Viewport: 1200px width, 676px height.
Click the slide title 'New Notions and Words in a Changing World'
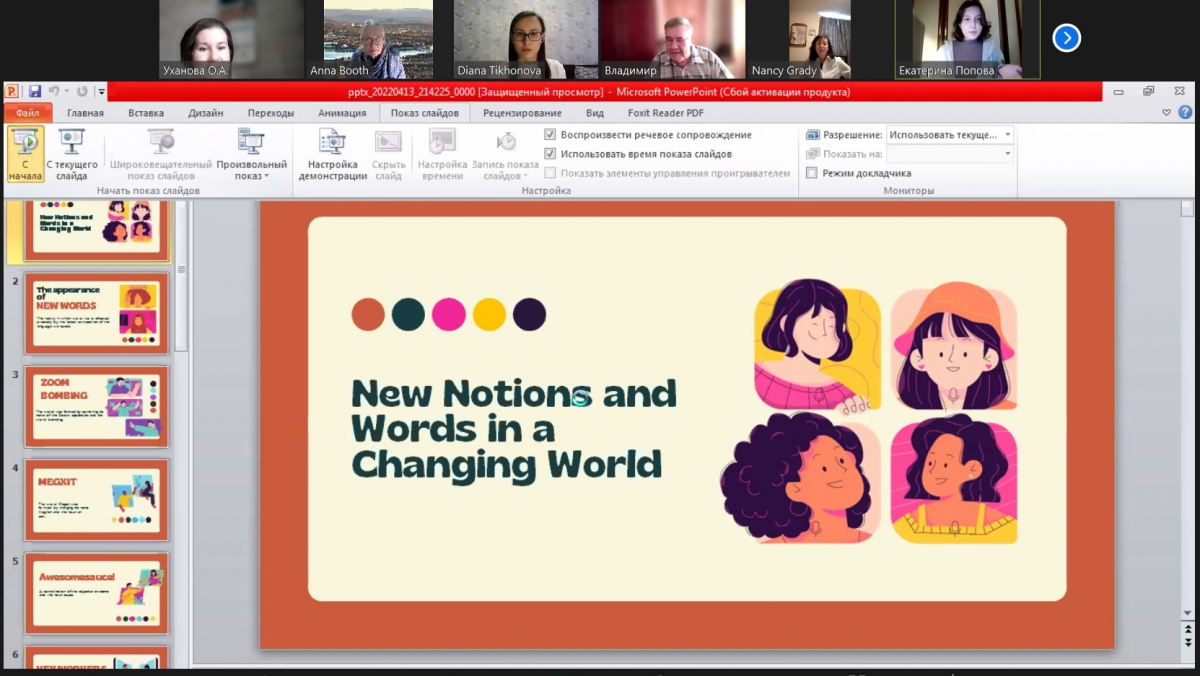(514, 429)
